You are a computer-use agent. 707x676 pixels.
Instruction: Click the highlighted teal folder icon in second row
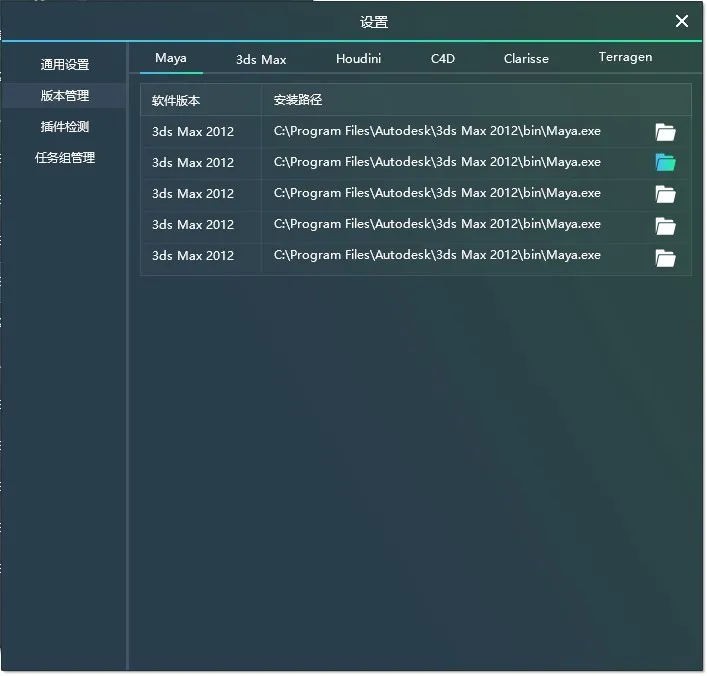pyautogui.click(x=665, y=162)
